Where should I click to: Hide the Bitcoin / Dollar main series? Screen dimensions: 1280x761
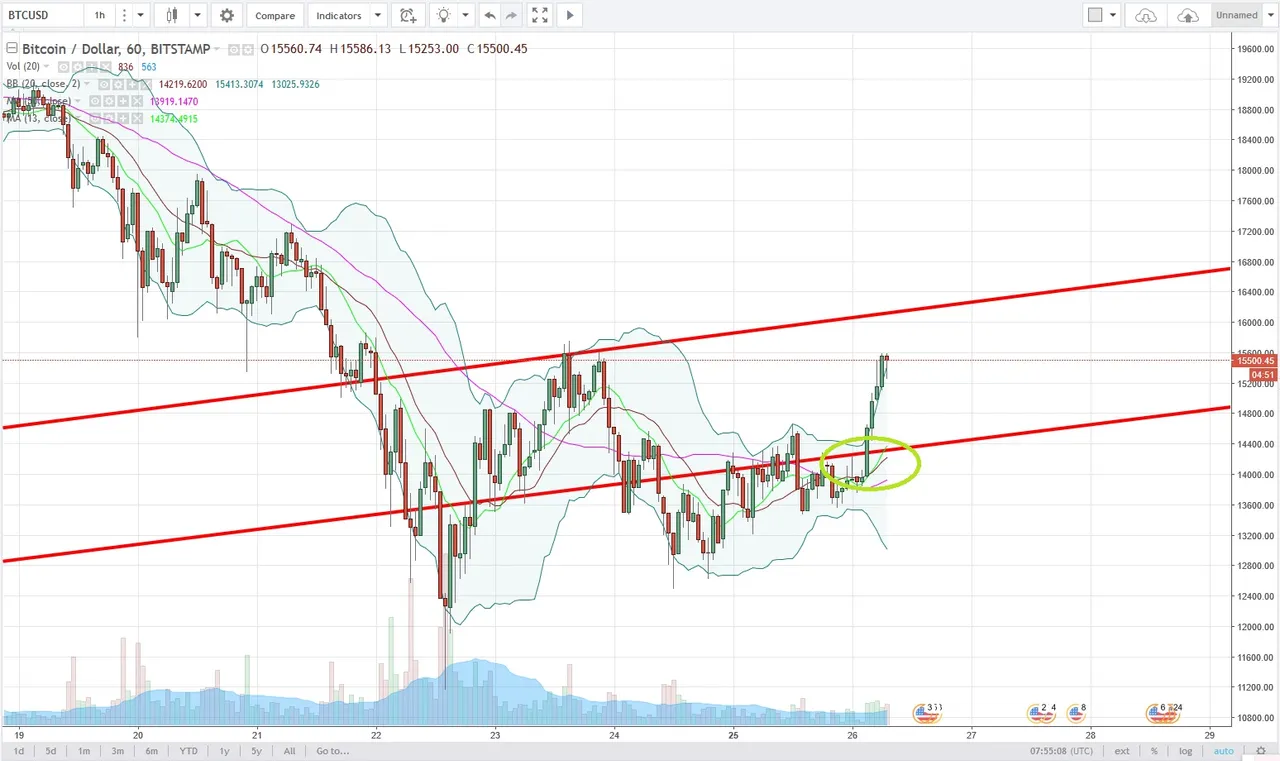(x=233, y=49)
